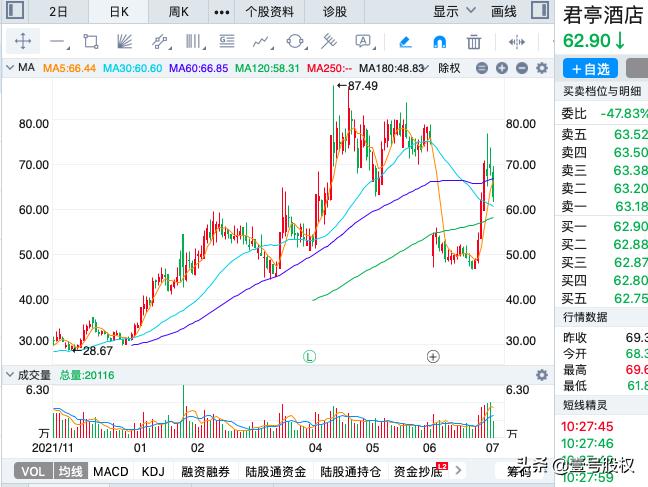The image size is (648, 487).
Task: Click the MA5:66.44 indicator label
Action: pos(69,68)
